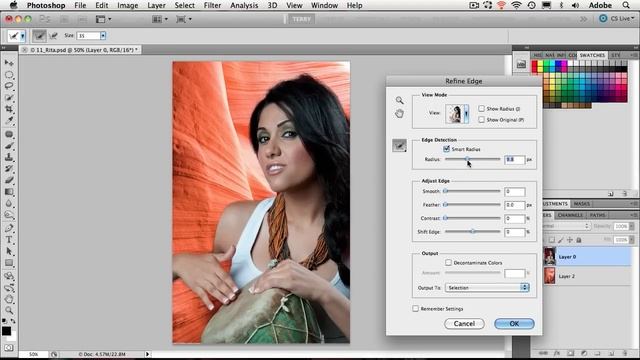Select the Lasso tool

pos(9,86)
